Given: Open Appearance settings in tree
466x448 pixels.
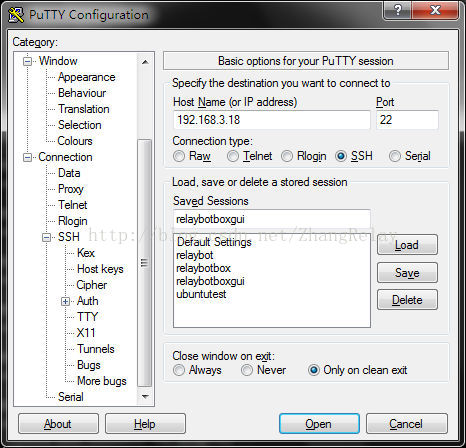Looking at the screenshot, I should 87,77.
